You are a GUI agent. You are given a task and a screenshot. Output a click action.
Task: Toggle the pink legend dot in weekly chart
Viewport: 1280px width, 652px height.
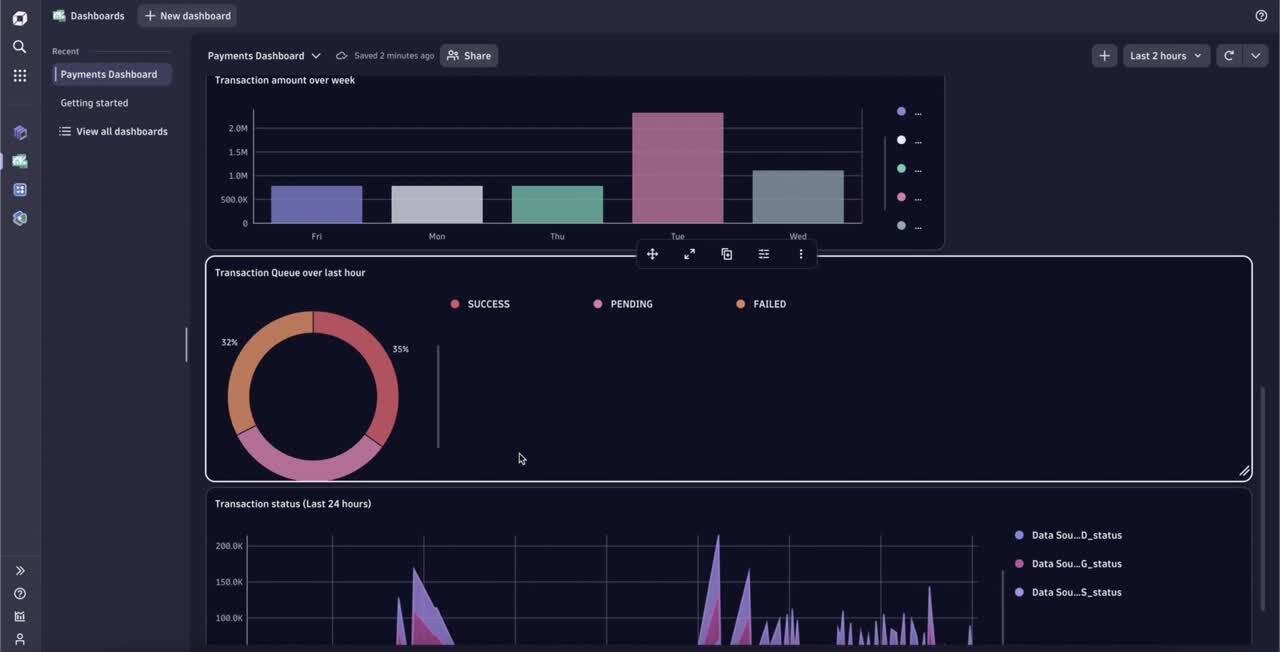[901, 197]
